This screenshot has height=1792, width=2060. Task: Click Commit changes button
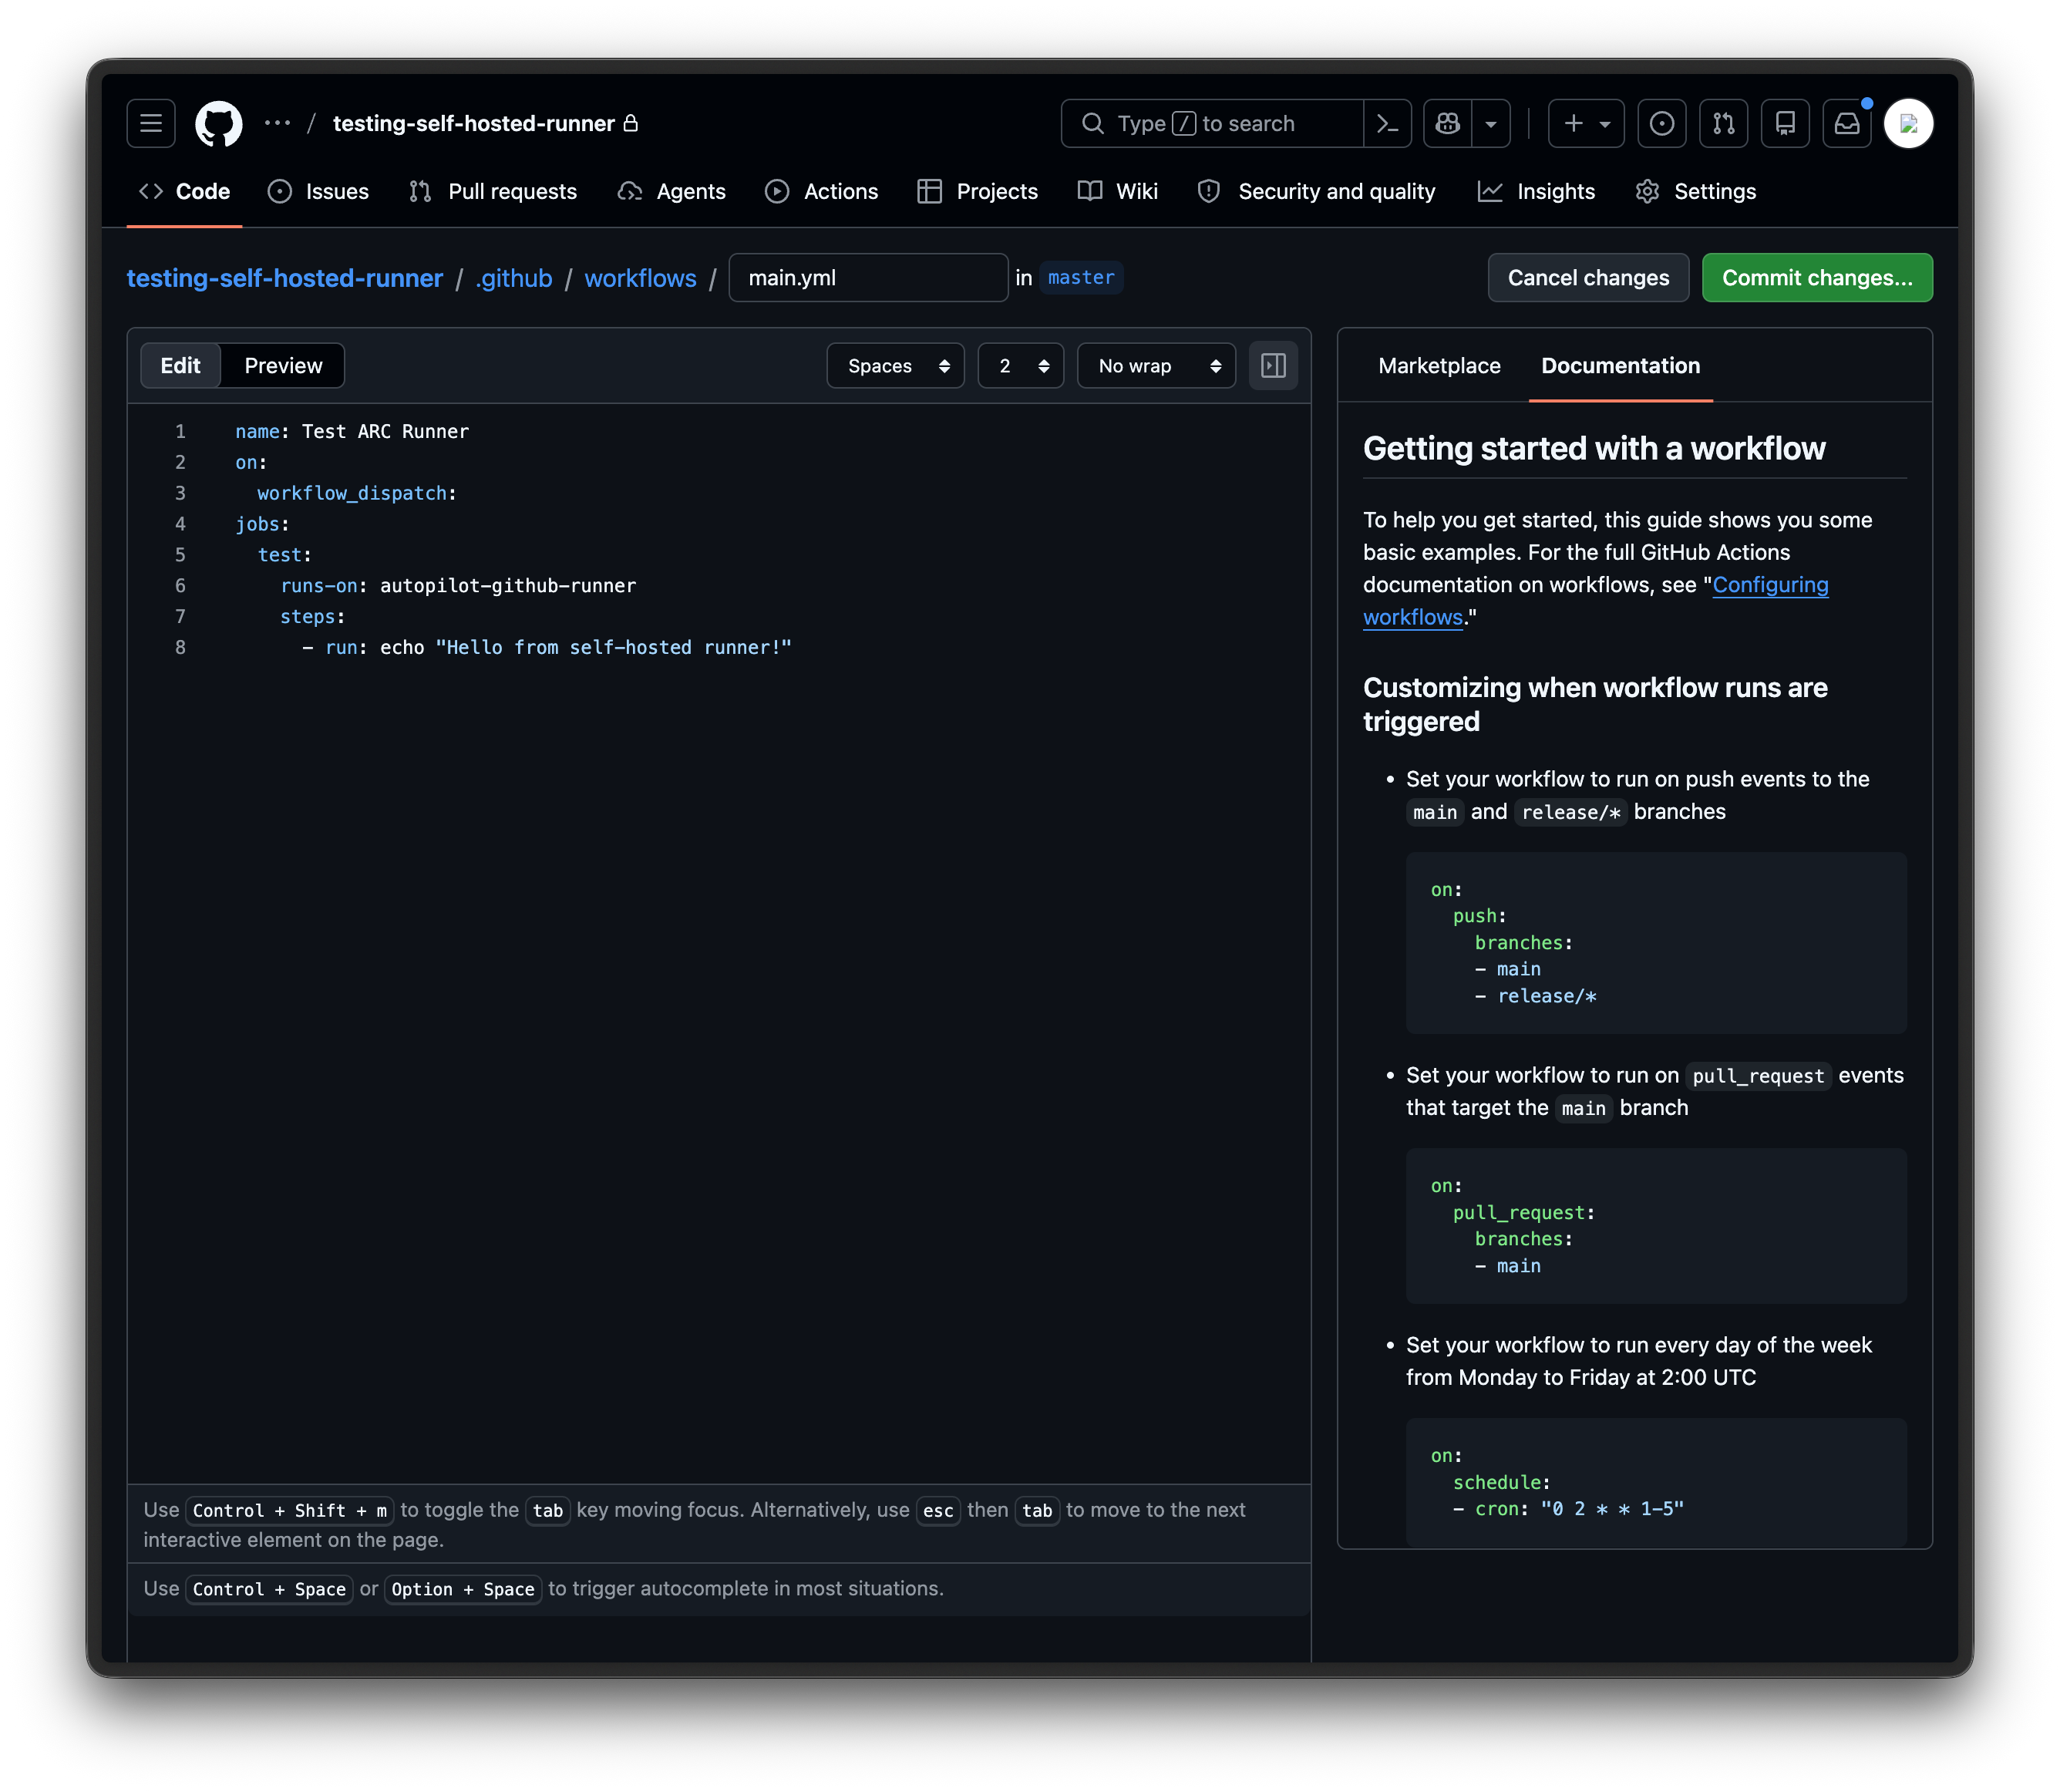pos(1817,278)
